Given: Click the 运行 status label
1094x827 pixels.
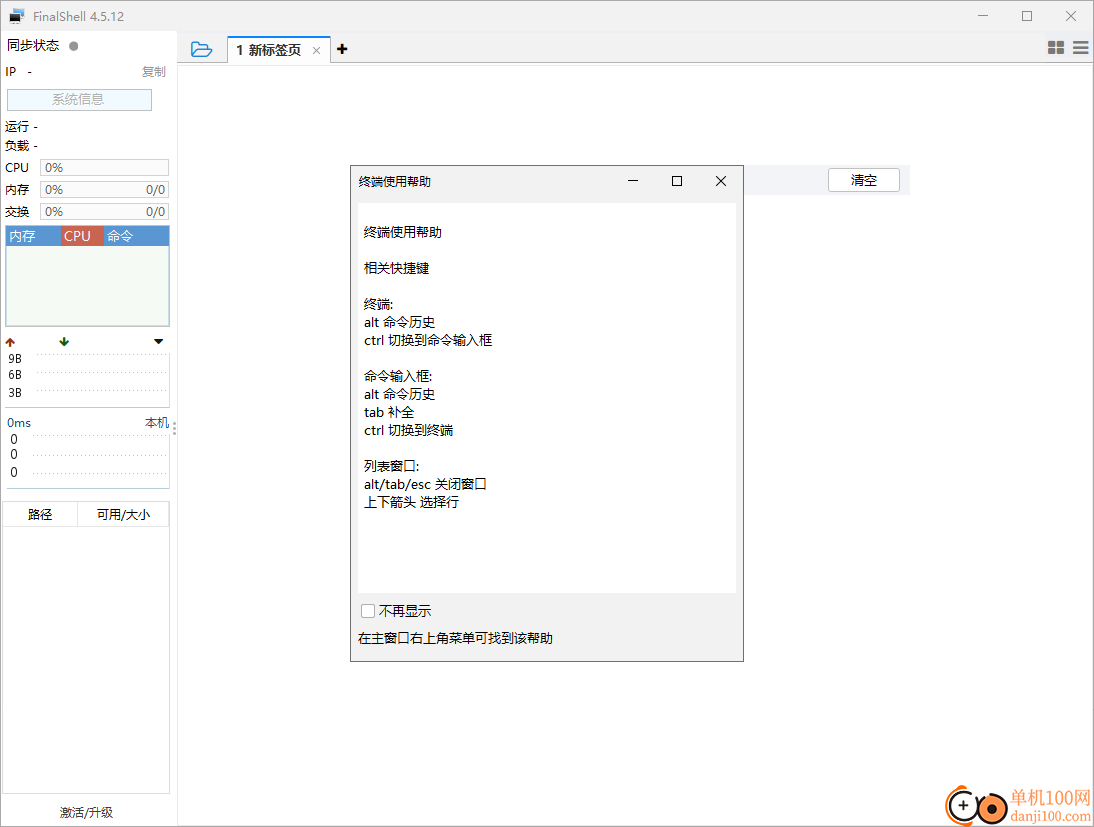Looking at the screenshot, I should 17,126.
